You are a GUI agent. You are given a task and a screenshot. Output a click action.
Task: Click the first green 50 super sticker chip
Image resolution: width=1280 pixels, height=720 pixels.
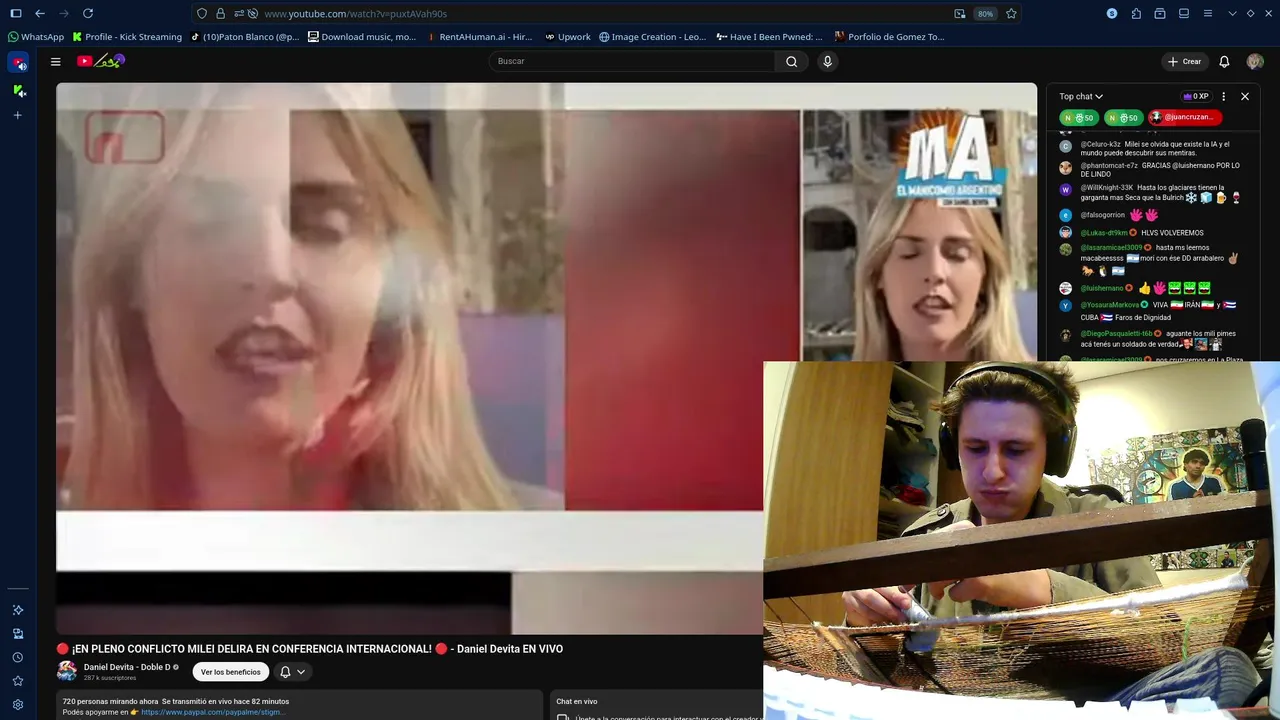(x=1079, y=117)
